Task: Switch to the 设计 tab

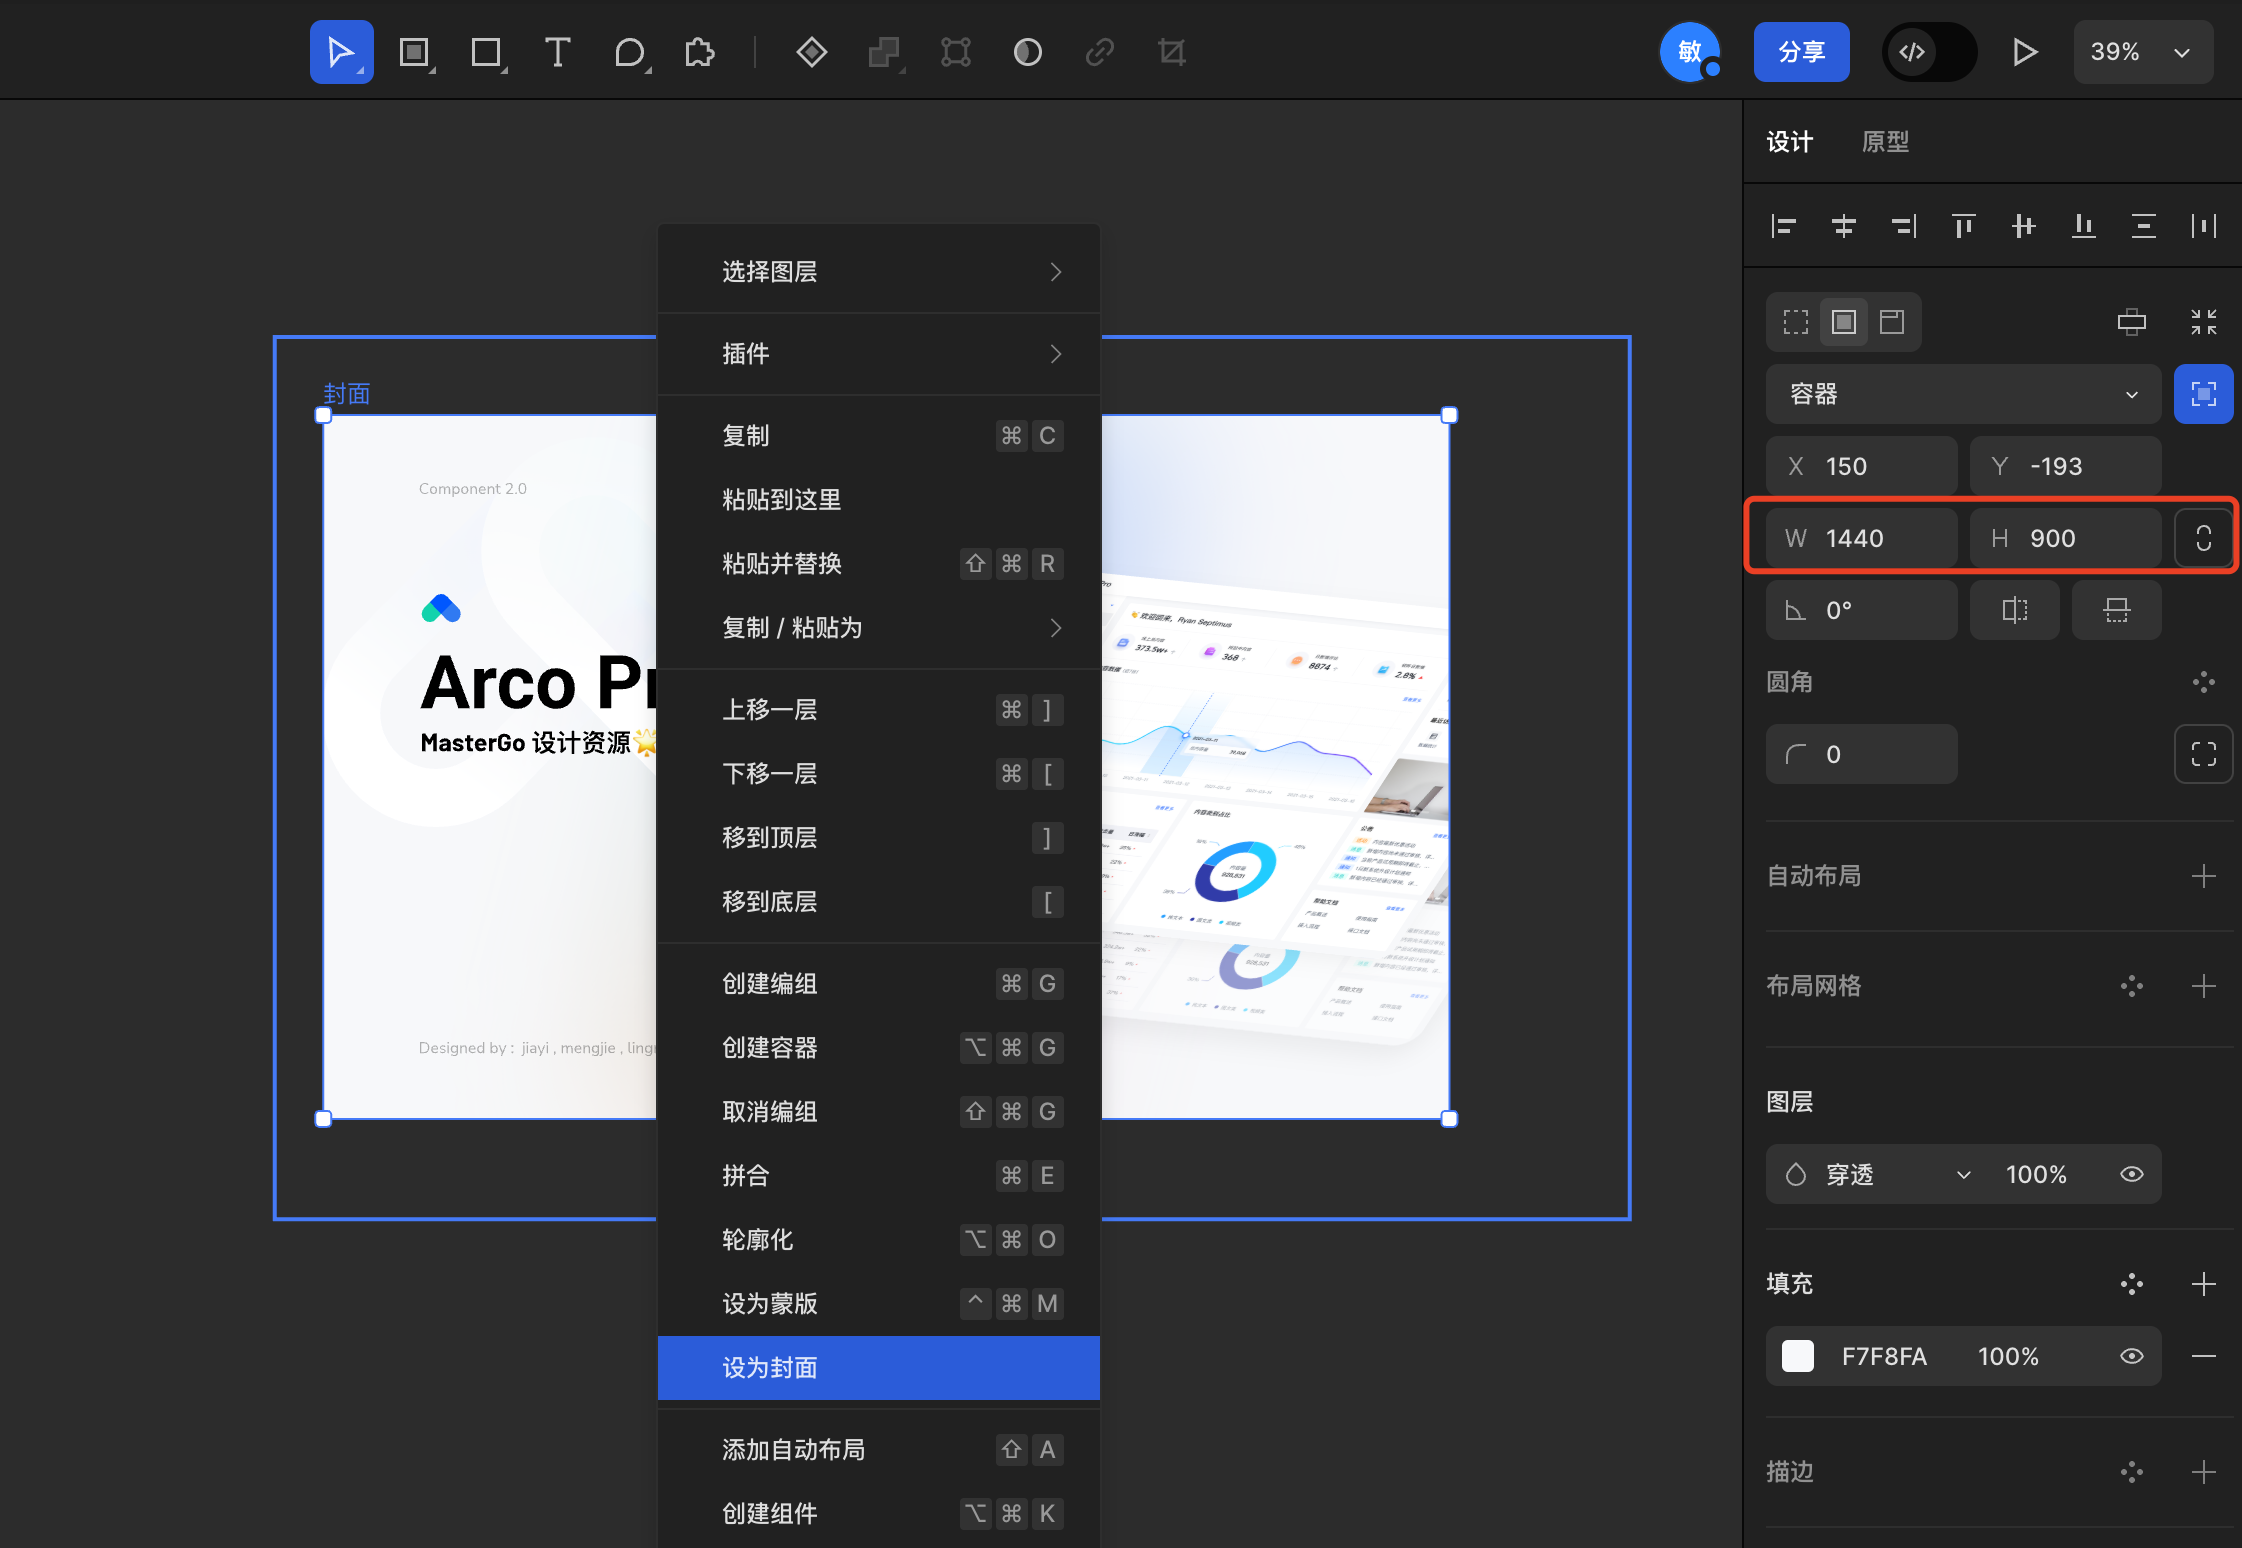Action: click(x=1789, y=142)
